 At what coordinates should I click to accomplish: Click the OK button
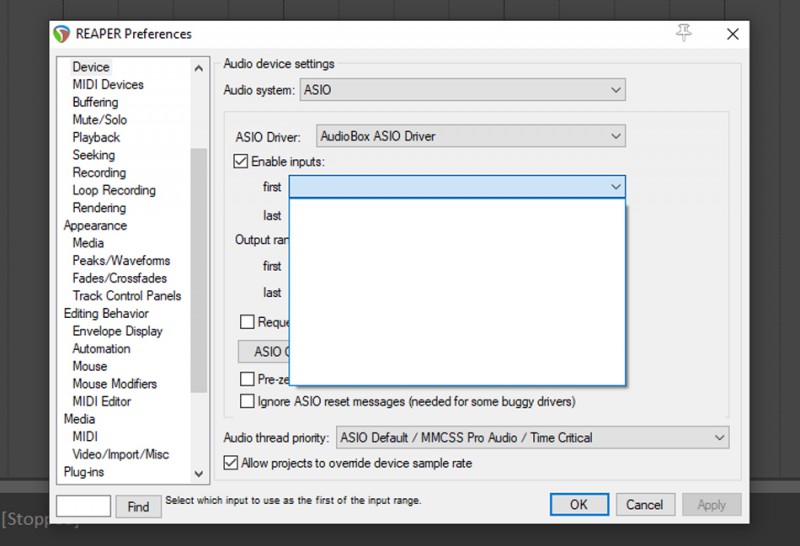pyautogui.click(x=578, y=505)
